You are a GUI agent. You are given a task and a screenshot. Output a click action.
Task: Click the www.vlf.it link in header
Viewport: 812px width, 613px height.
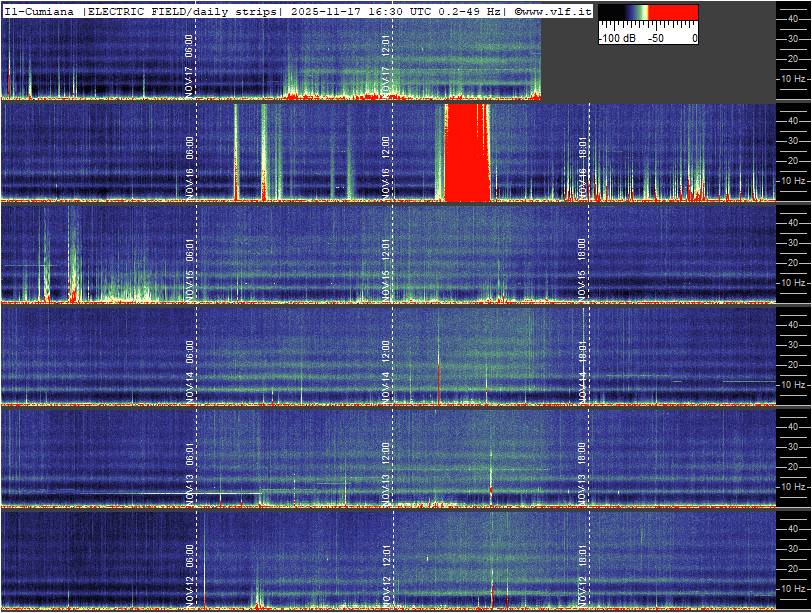(x=553, y=10)
